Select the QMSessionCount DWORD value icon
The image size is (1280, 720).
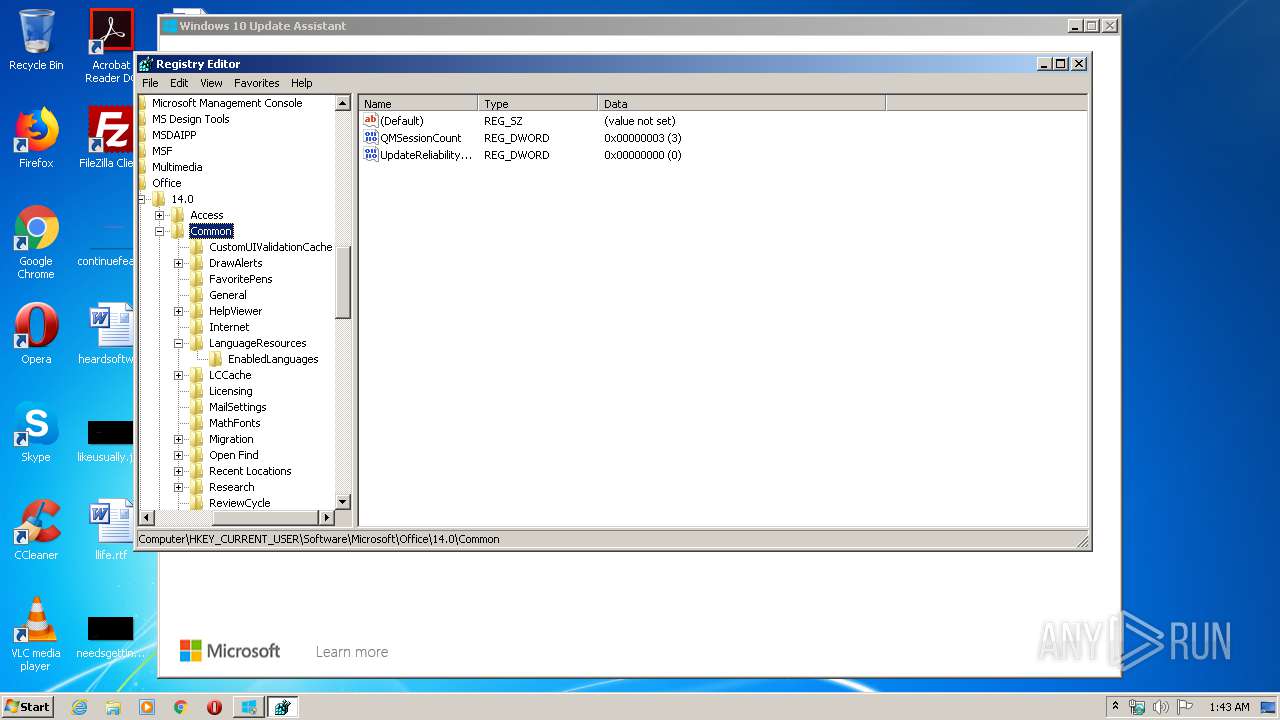tap(371, 138)
